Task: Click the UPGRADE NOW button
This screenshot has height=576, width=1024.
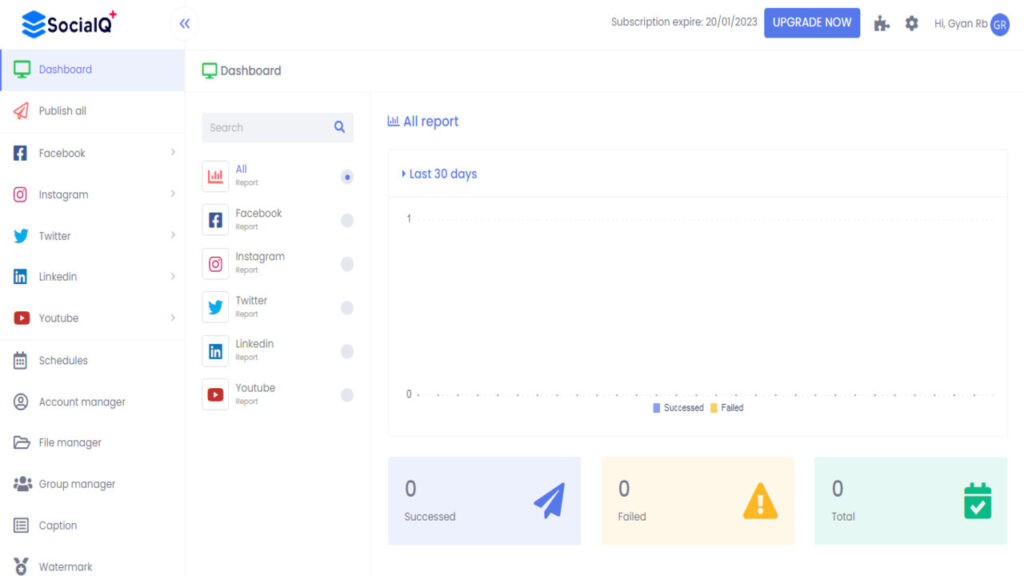Action: (x=811, y=22)
